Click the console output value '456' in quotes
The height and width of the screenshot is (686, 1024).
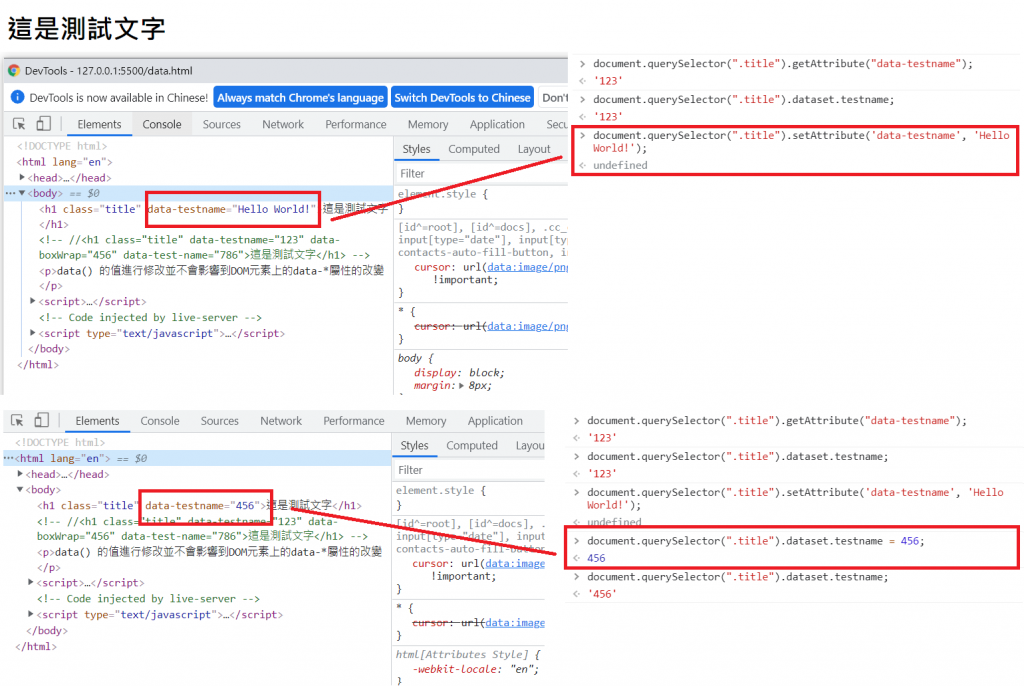601,594
